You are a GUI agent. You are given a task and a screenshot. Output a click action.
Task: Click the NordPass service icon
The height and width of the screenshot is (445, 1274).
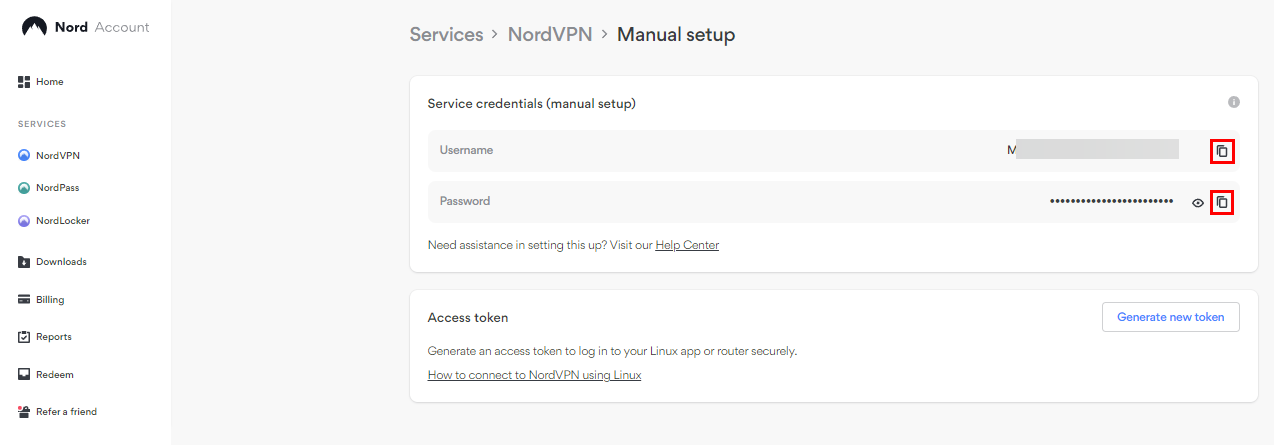coord(24,188)
